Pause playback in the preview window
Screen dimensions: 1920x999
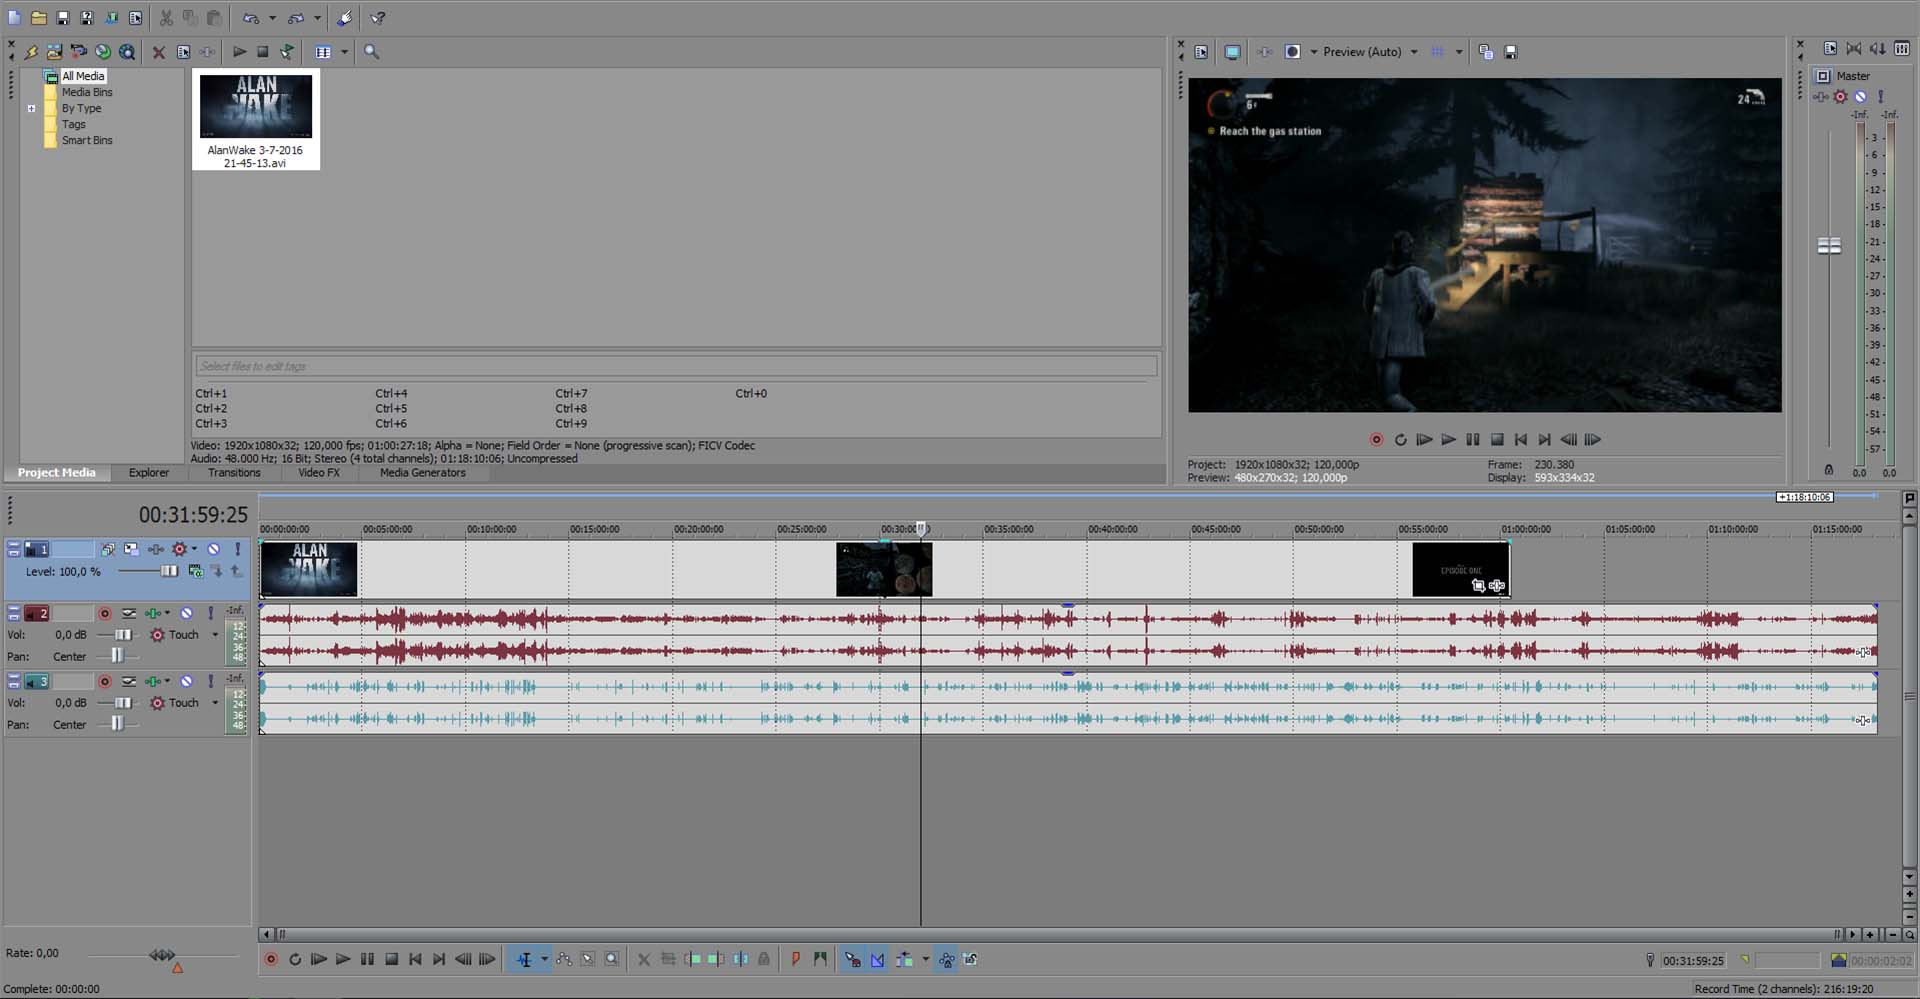[x=1472, y=440]
